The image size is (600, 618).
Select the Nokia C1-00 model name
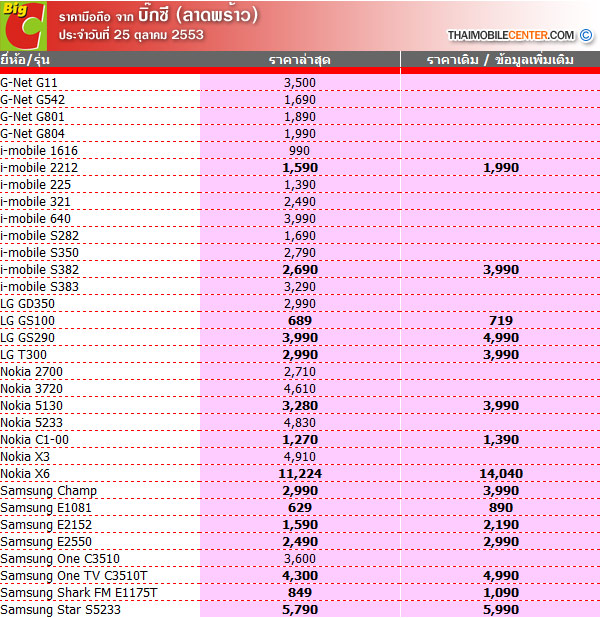34,439
